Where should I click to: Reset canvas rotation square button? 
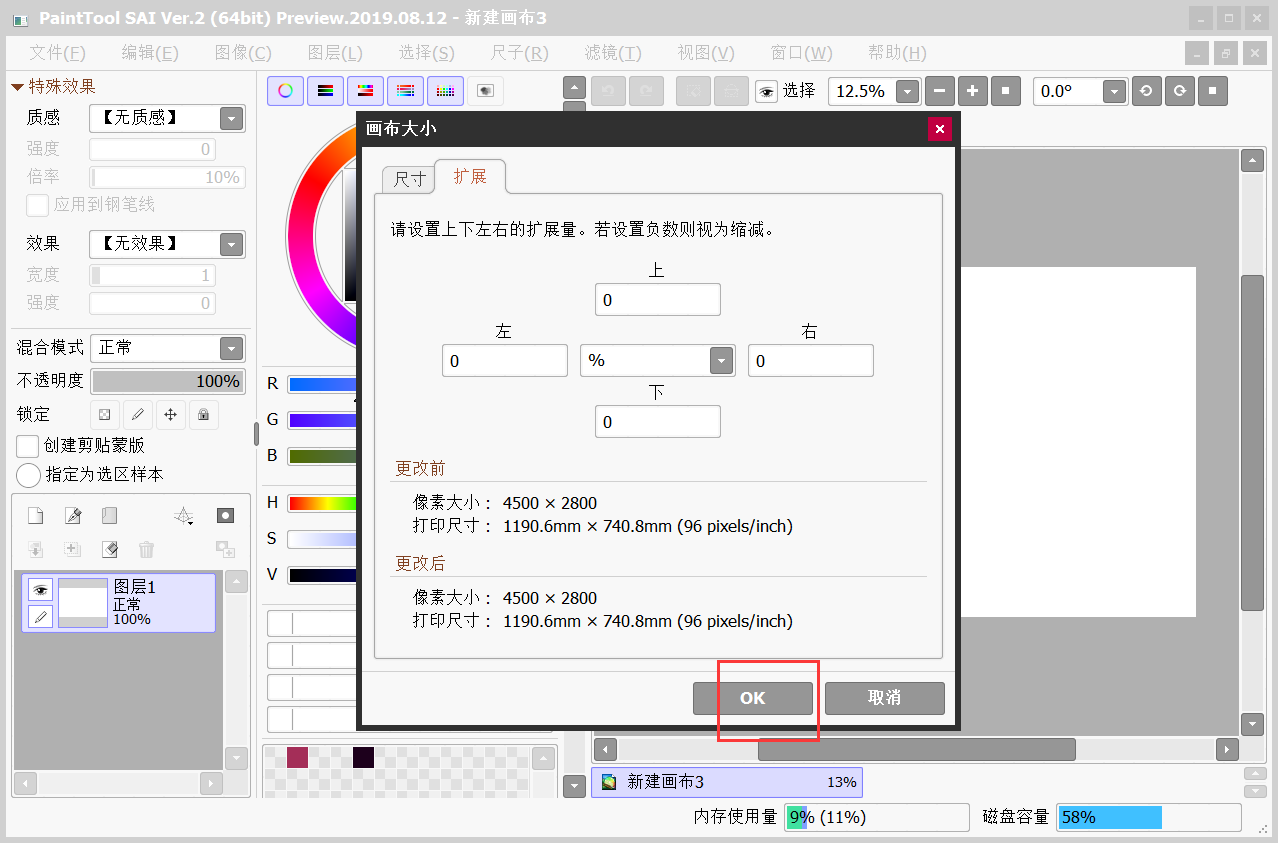click(1213, 91)
